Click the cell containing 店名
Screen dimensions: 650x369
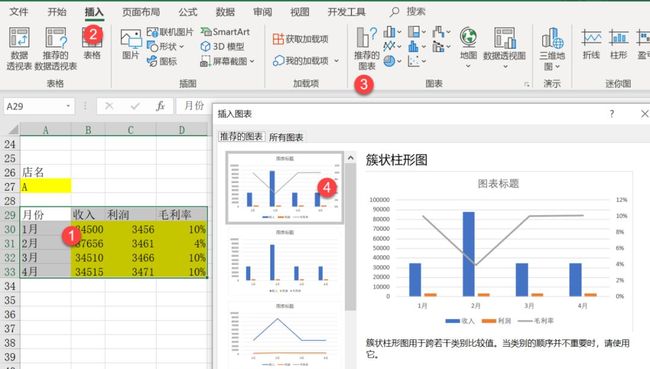(x=45, y=172)
